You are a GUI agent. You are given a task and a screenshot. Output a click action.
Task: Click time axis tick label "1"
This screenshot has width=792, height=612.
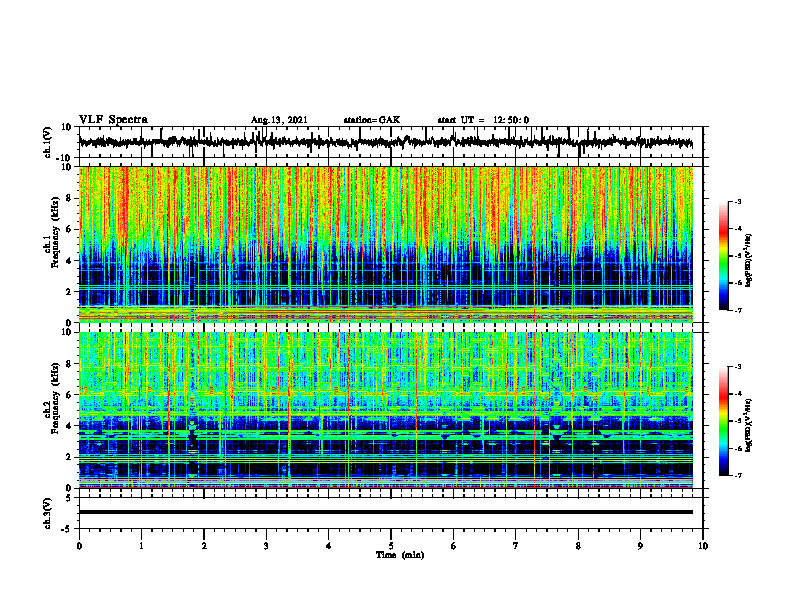tap(141, 546)
